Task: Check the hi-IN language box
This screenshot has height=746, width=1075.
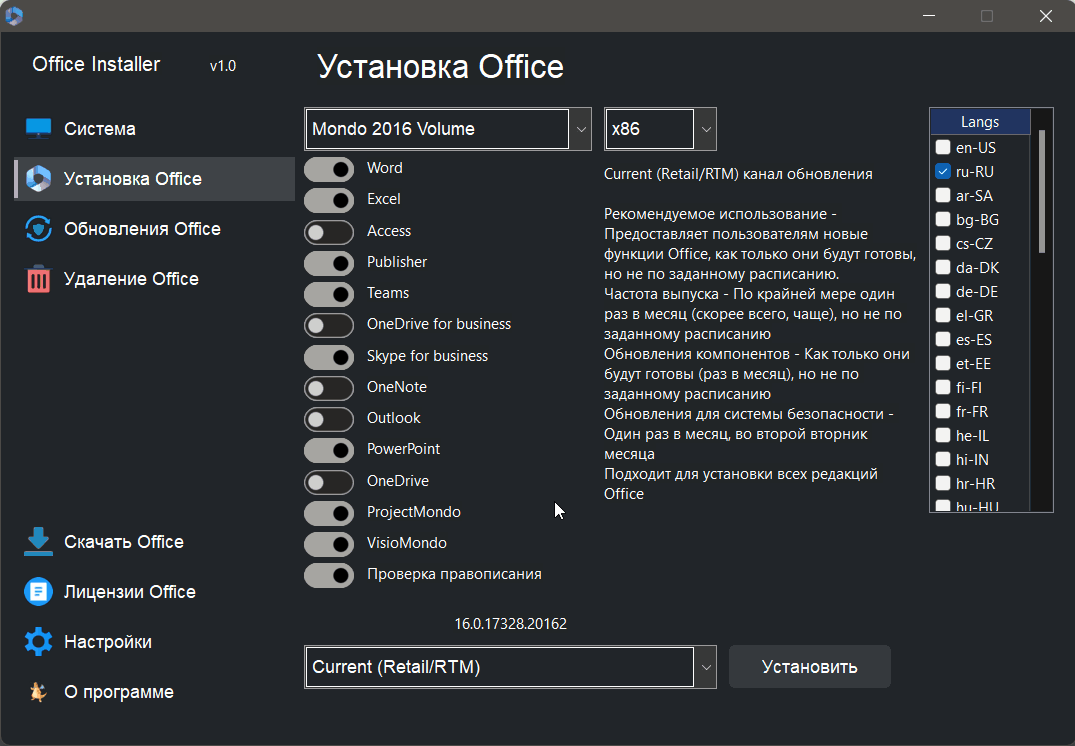Action: [x=943, y=459]
